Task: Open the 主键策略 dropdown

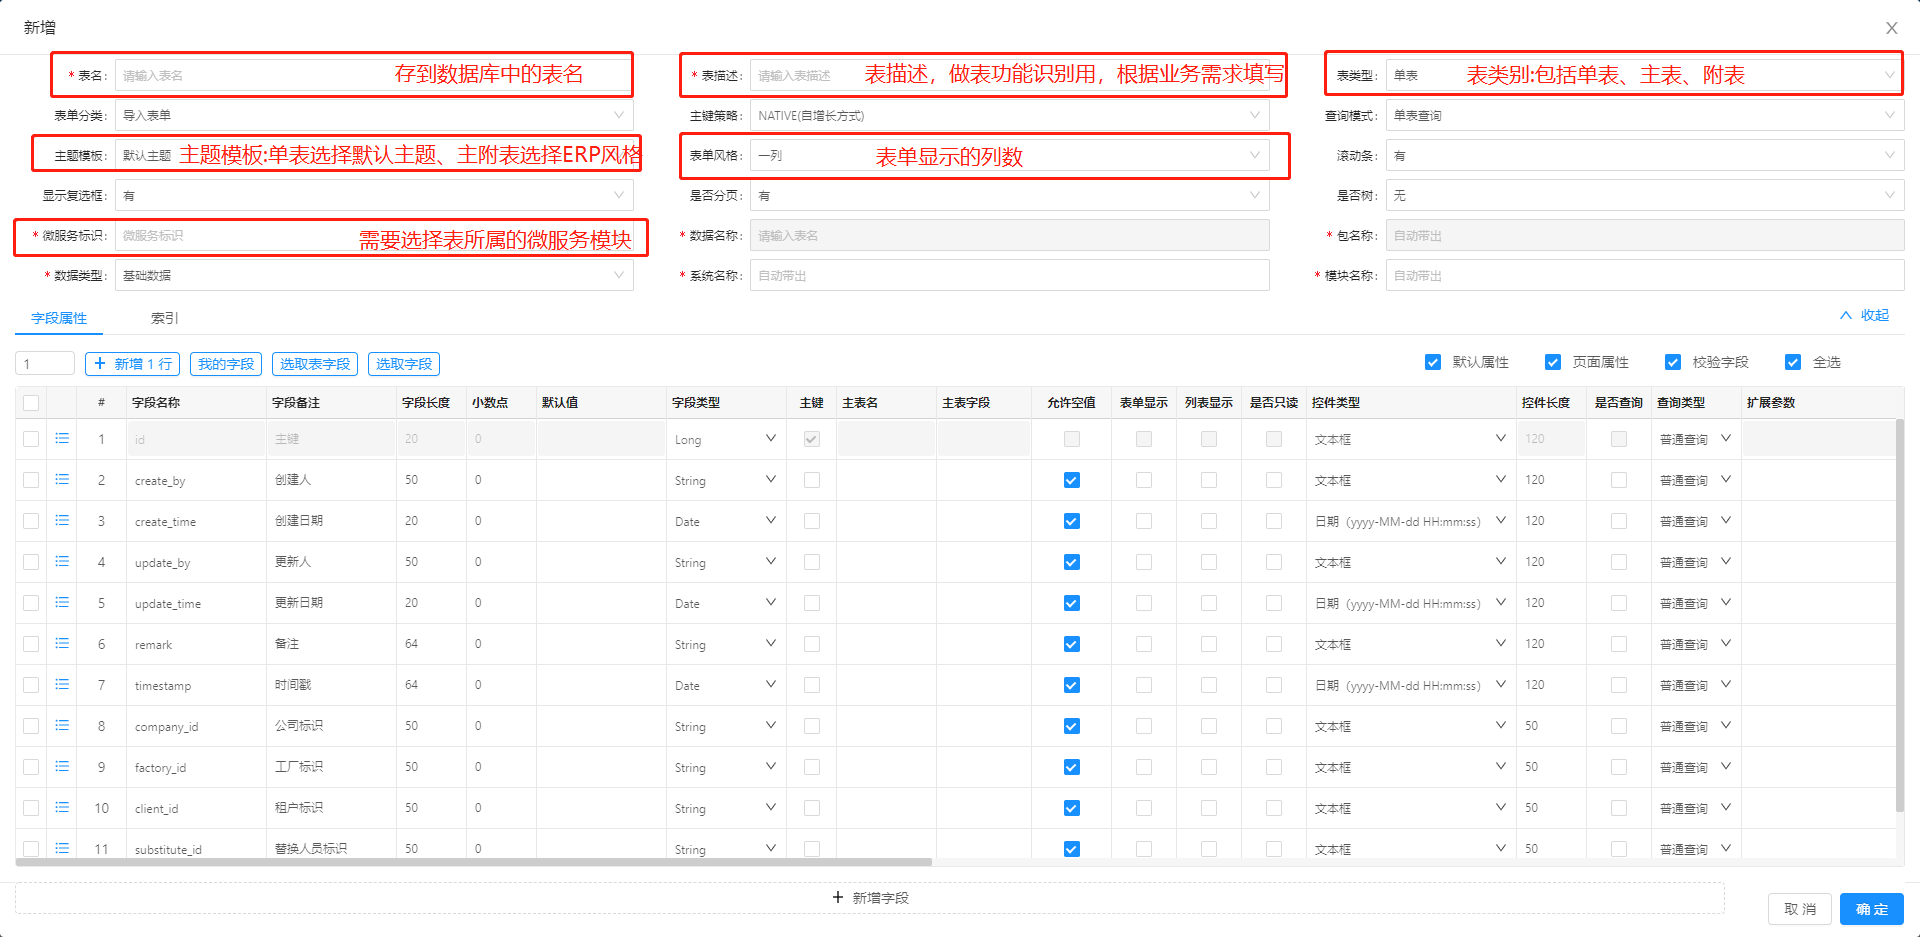Action: (1010, 115)
